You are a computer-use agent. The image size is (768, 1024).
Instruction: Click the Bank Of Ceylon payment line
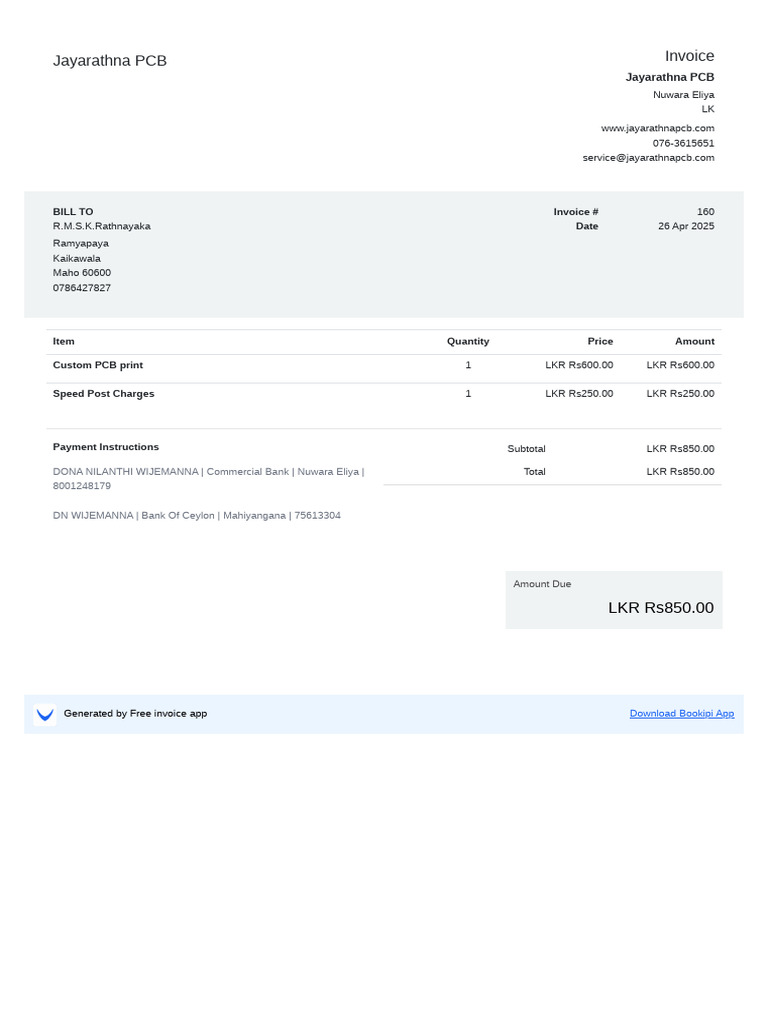(x=197, y=516)
